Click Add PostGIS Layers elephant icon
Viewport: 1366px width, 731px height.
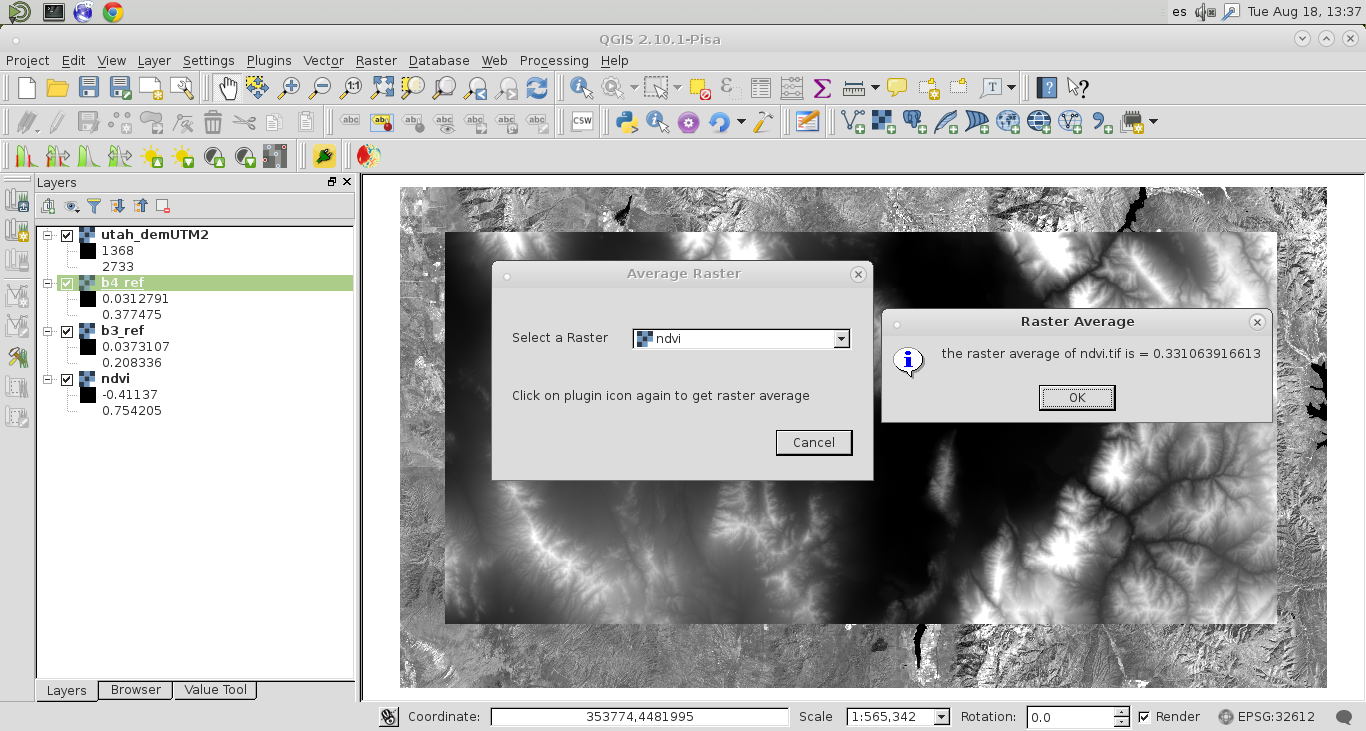914,122
